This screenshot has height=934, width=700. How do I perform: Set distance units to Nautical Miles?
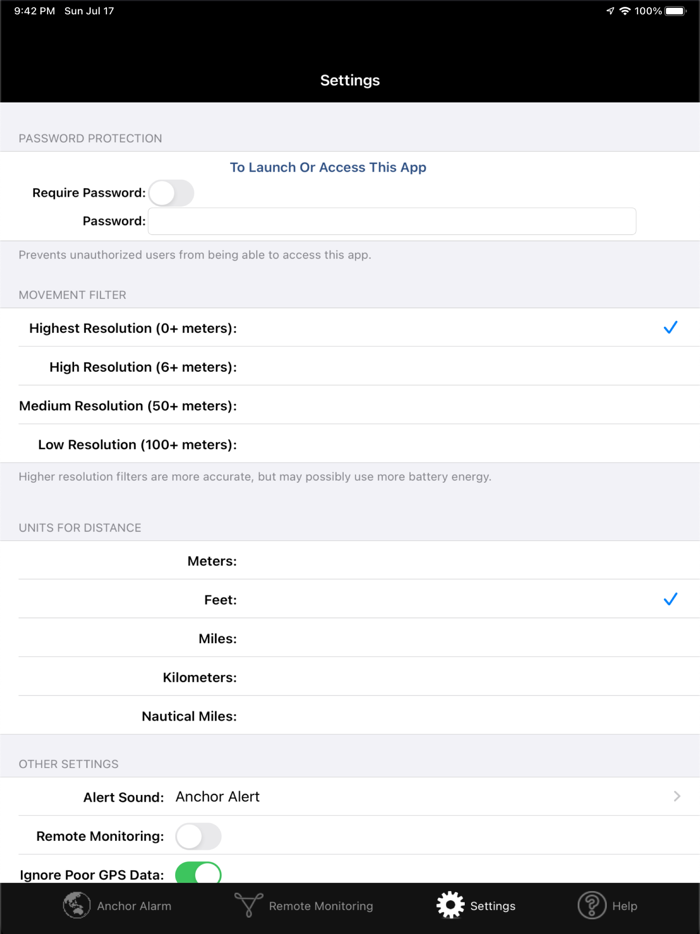click(350, 715)
